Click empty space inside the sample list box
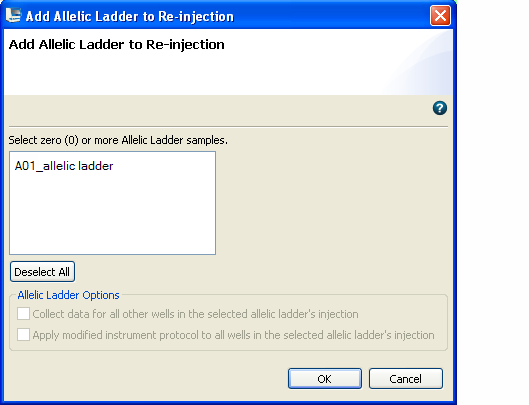This screenshot has height=405, width=529. [112, 216]
